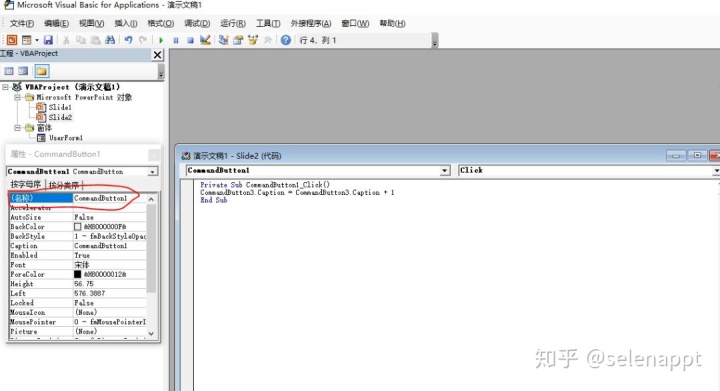The image size is (720, 391).
Task: Click the View Object icon in project pane
Action: (23, 71)
